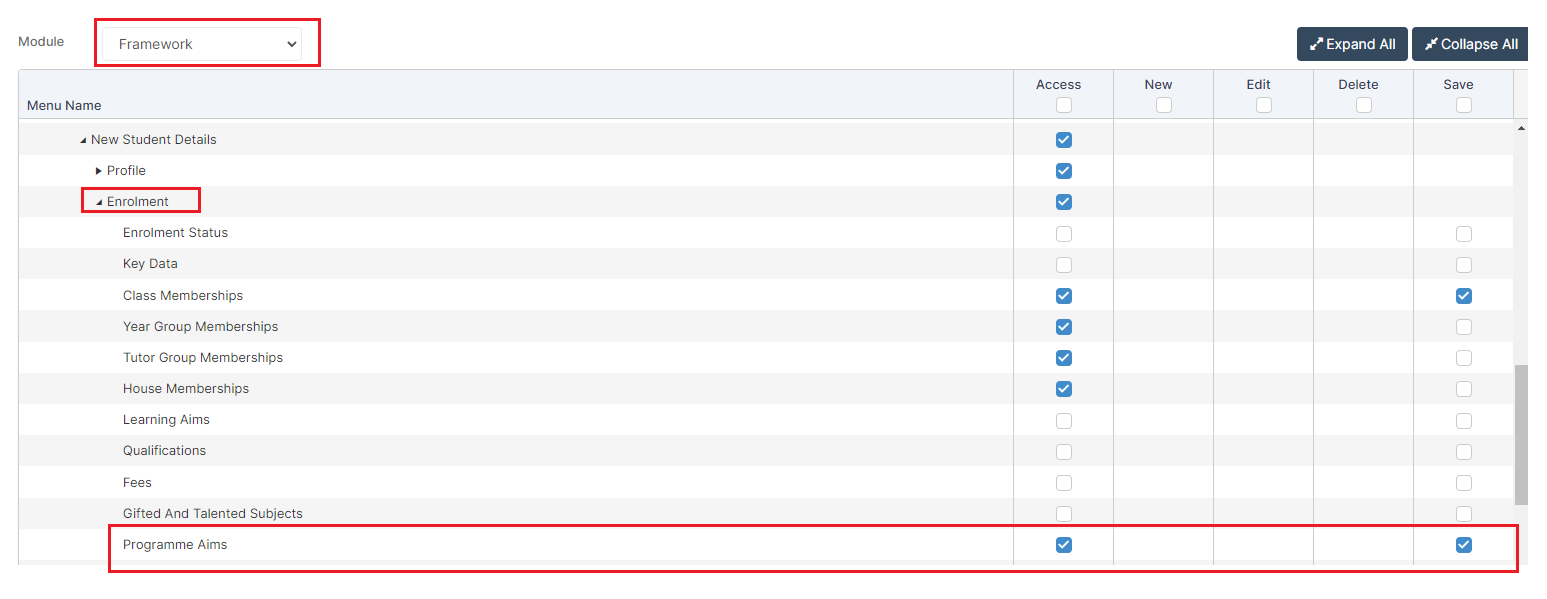This screenshot has height=599, width=1547.
Task: Enable Access for Enrolment Status
Action: point(1064,234)
